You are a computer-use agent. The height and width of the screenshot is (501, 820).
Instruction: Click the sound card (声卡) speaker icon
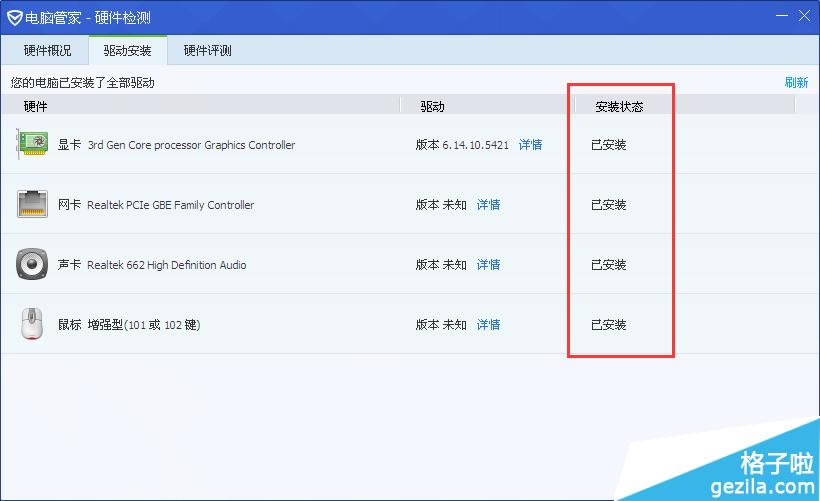tap(32, 265)
